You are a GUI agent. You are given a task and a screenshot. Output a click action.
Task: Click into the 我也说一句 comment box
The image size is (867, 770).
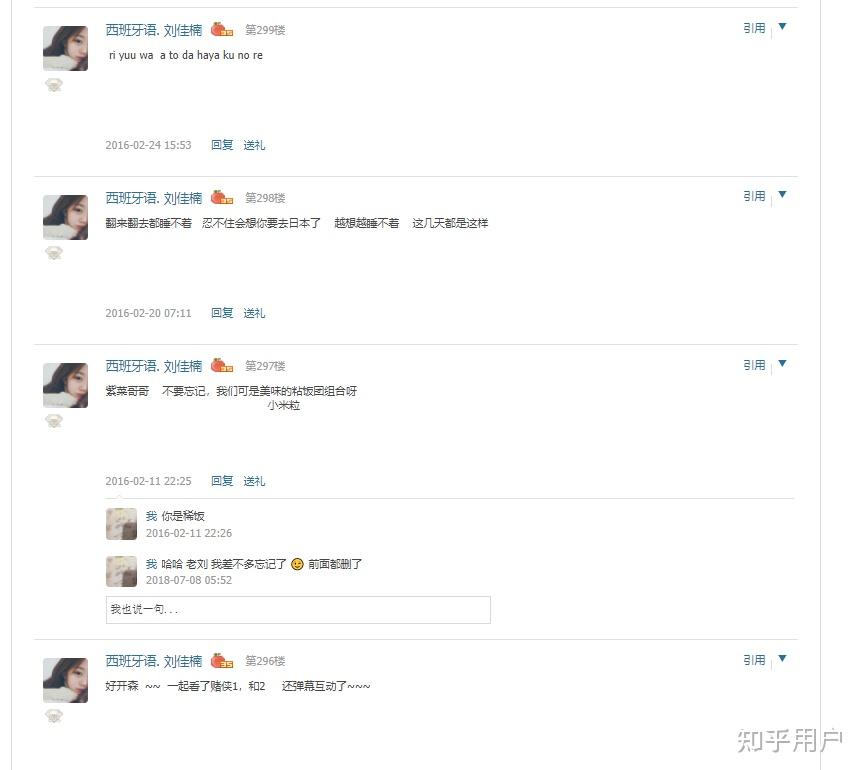tap(298, 610)
